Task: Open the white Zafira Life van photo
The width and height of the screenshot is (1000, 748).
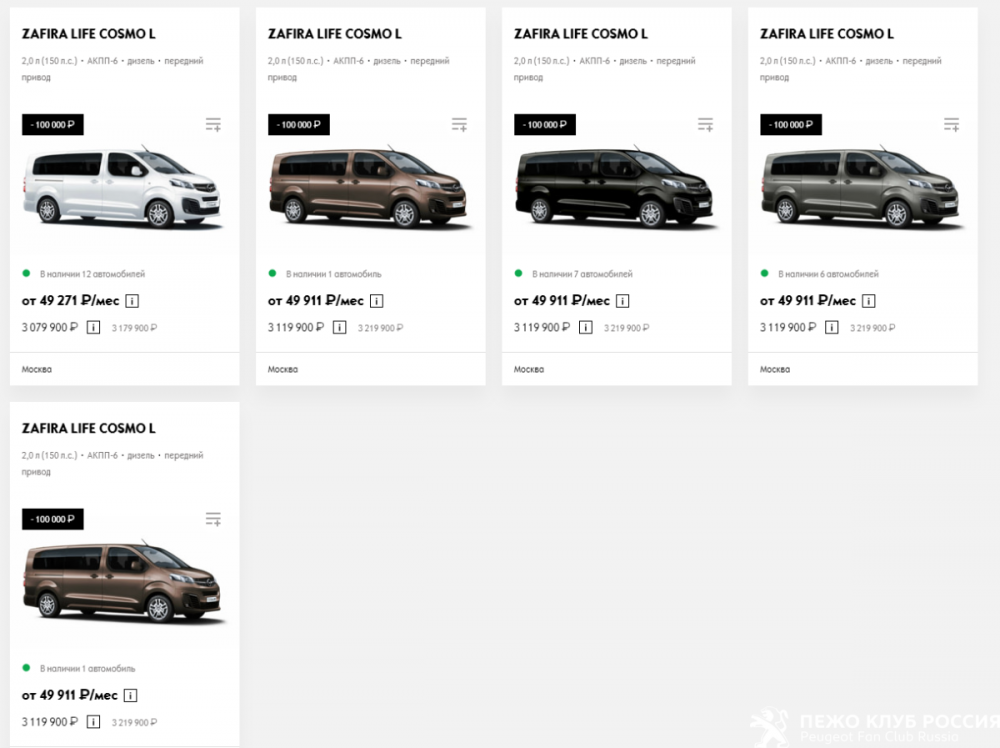Action: (x=124, y=188)
